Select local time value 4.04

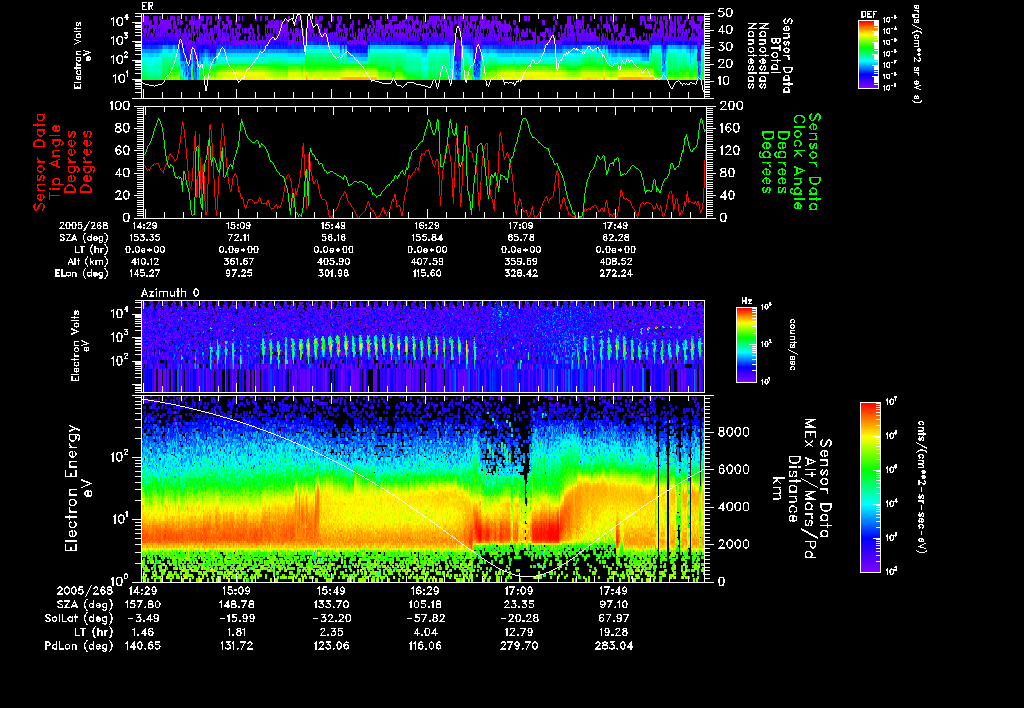(426, 632)
